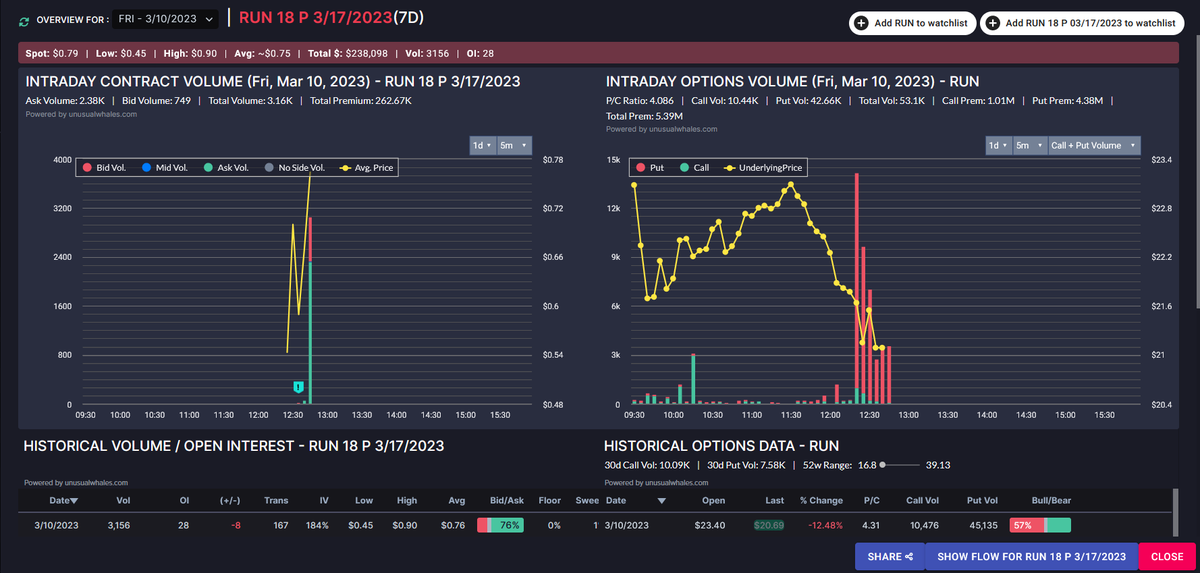This screenshot has width=1200, height=573.
Task: Sort by the P/C column header
Action: tap(871, 500)
